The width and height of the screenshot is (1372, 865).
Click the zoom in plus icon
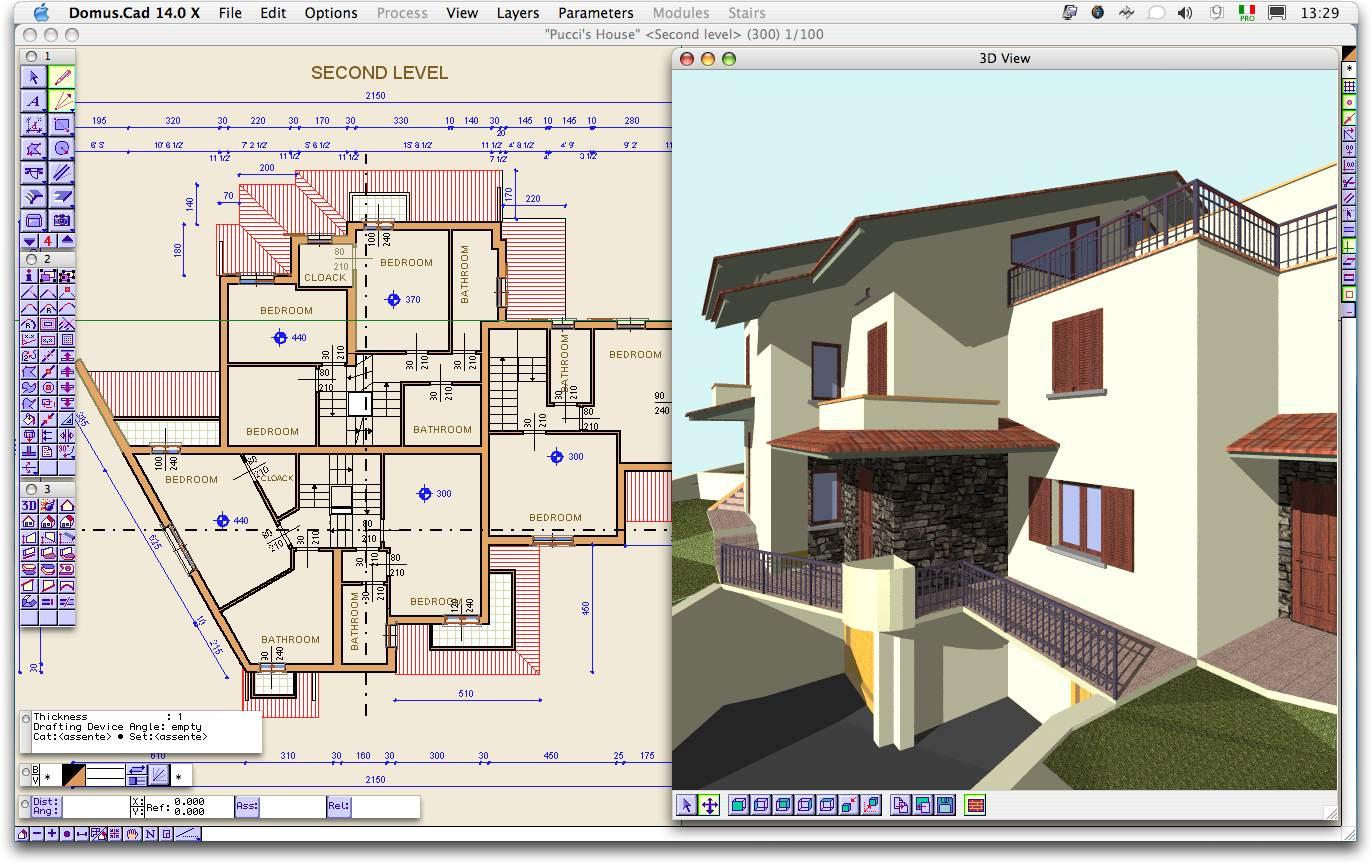click(50, 832)
